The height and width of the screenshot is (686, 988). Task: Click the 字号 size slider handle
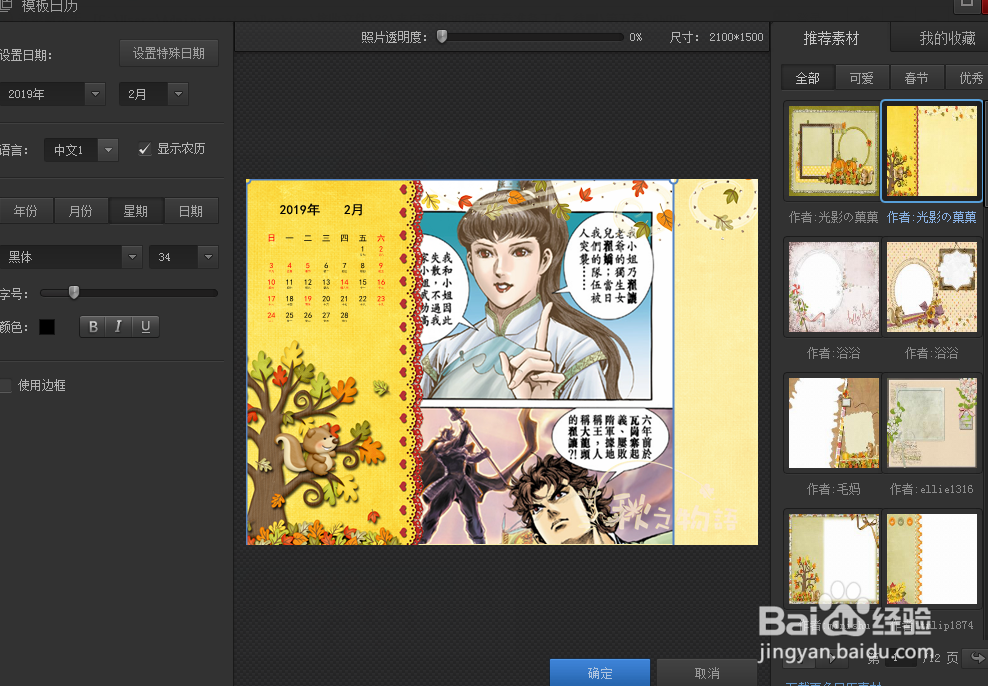tap(74, 292)
